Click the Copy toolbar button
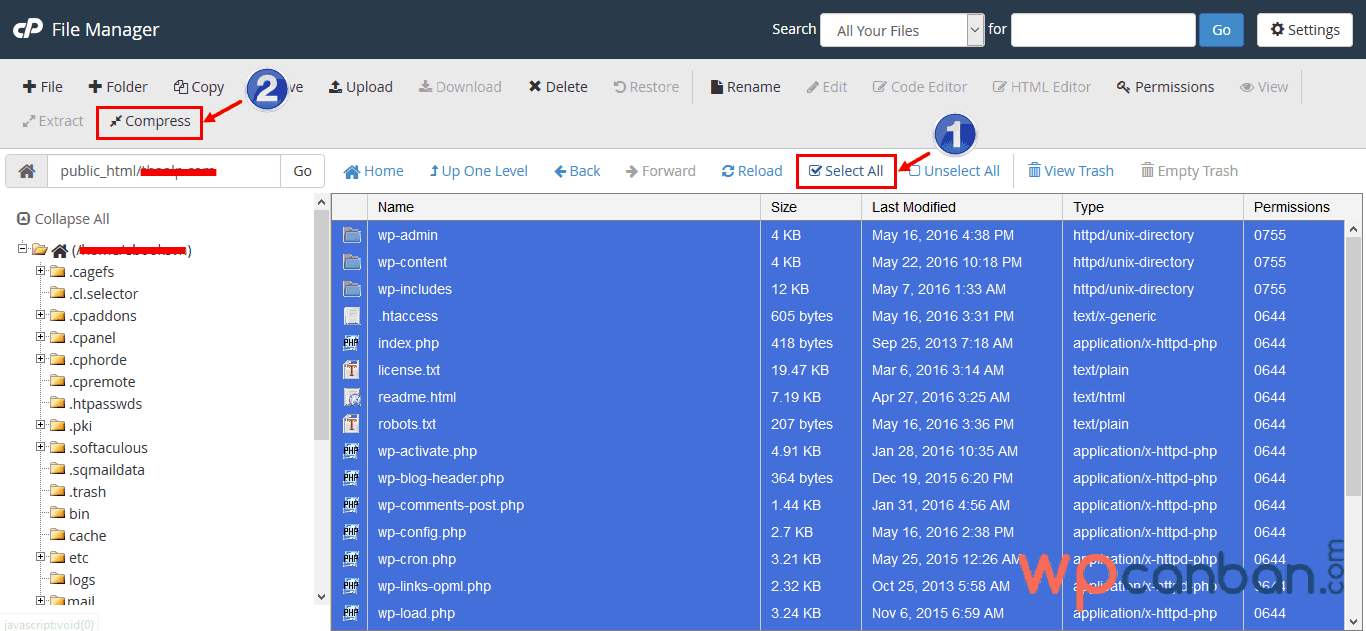Screen dimensions: 1366x631 [199, 87]
